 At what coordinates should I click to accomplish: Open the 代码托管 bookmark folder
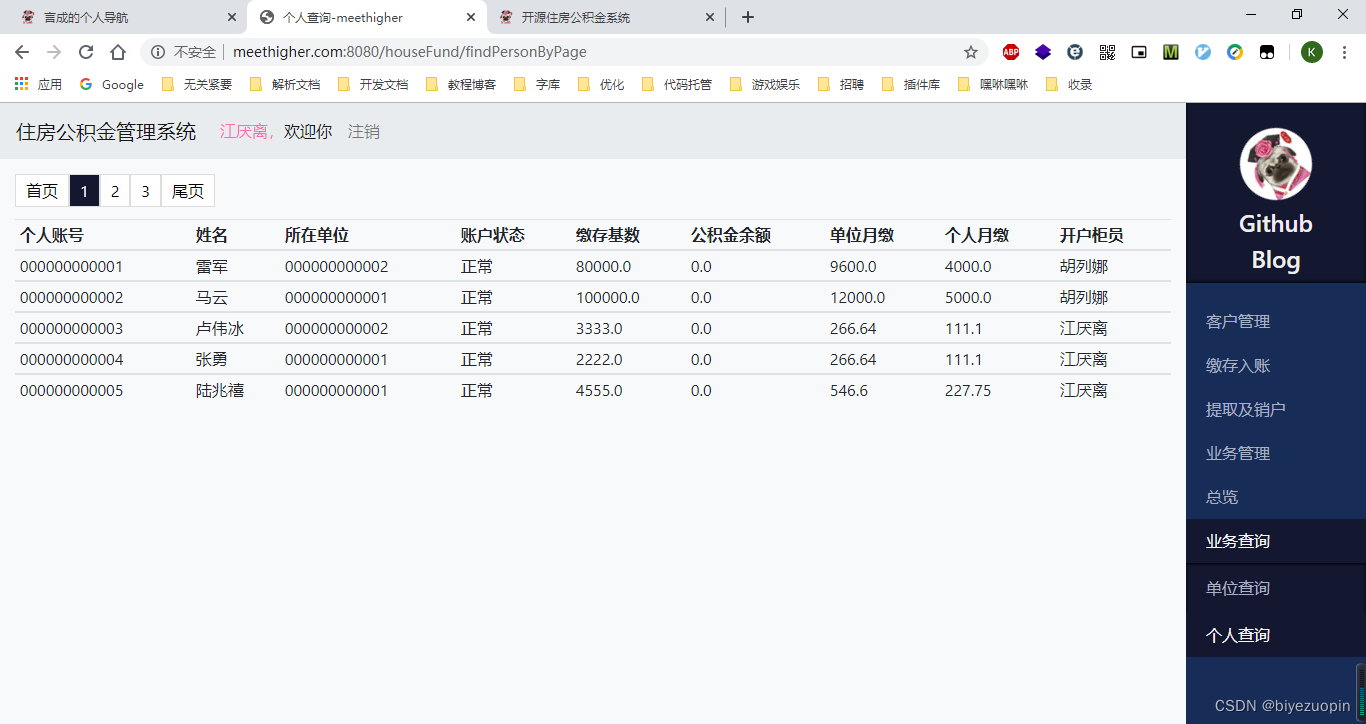(x=677, y=84)
